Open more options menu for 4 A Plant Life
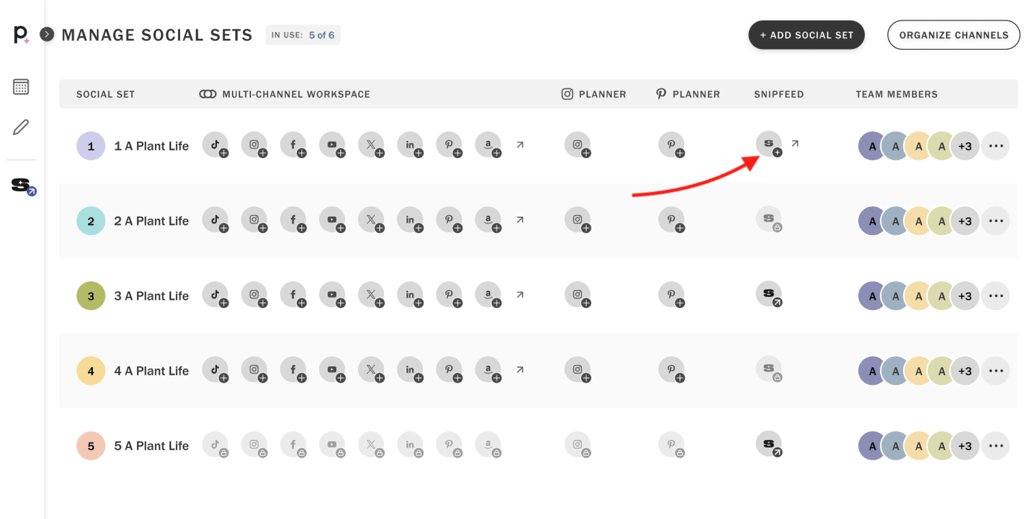 [995, 371]
